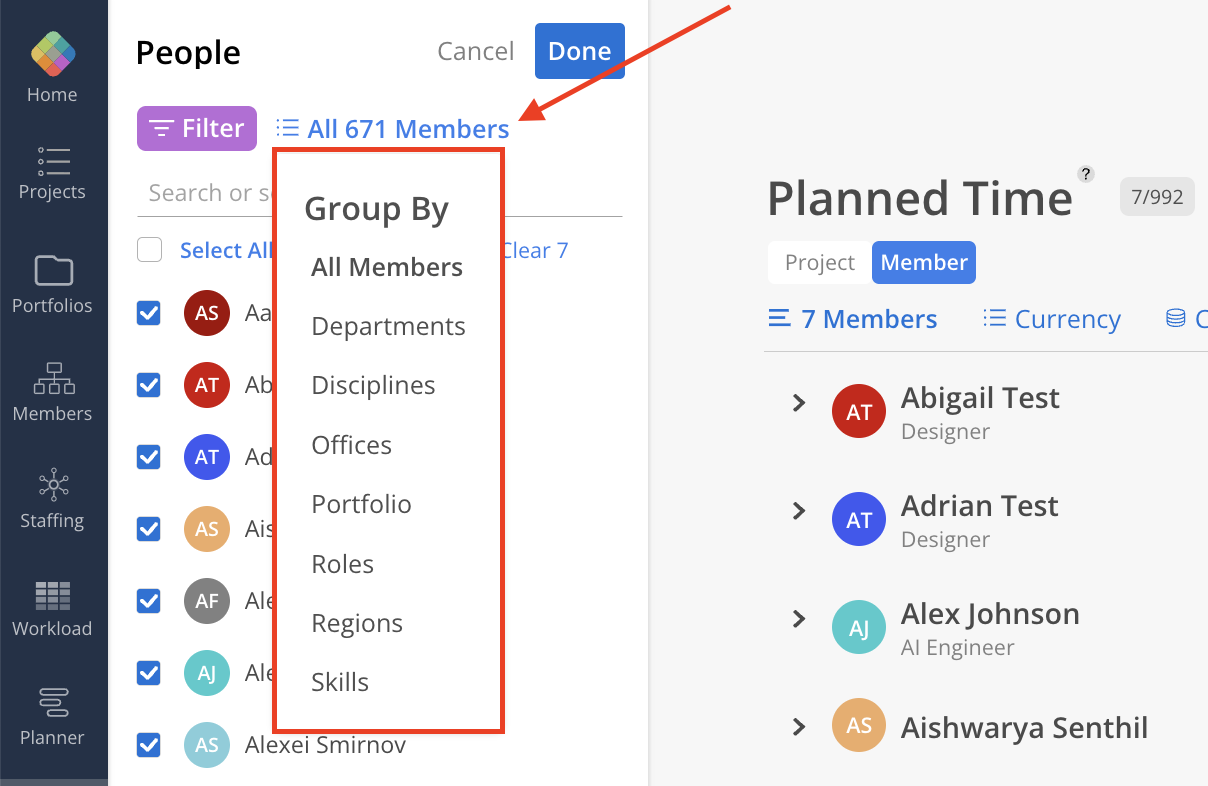1208x786 pixels.
Task: Click the Done button
Action: click(x=579, y=51)
